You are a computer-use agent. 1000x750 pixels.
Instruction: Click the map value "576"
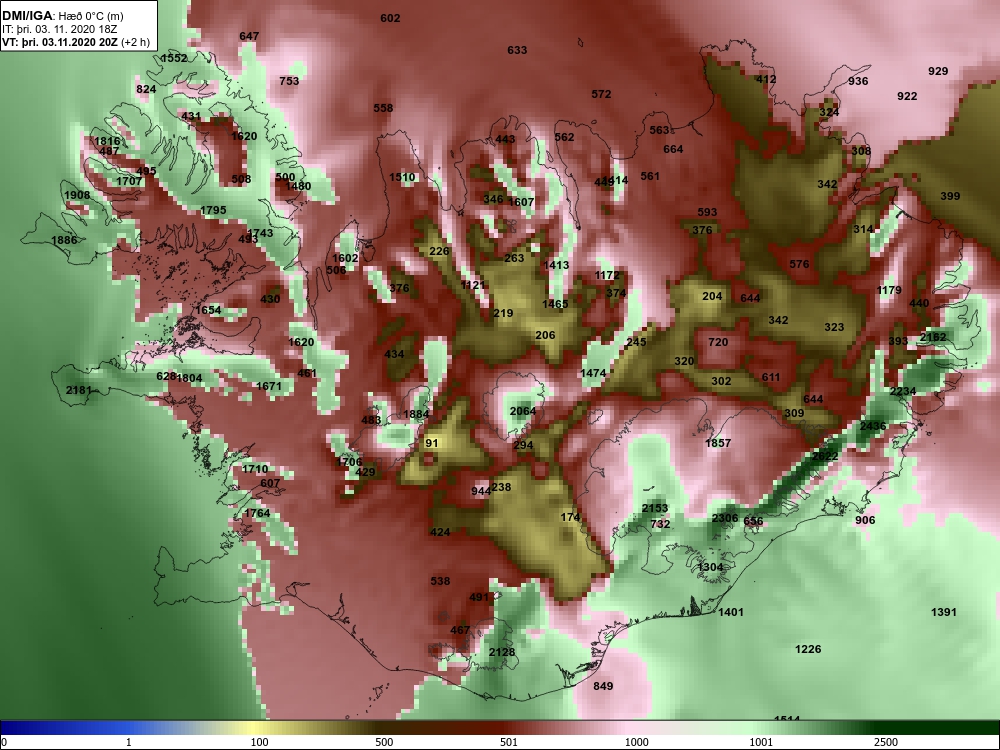pos(799,264)
